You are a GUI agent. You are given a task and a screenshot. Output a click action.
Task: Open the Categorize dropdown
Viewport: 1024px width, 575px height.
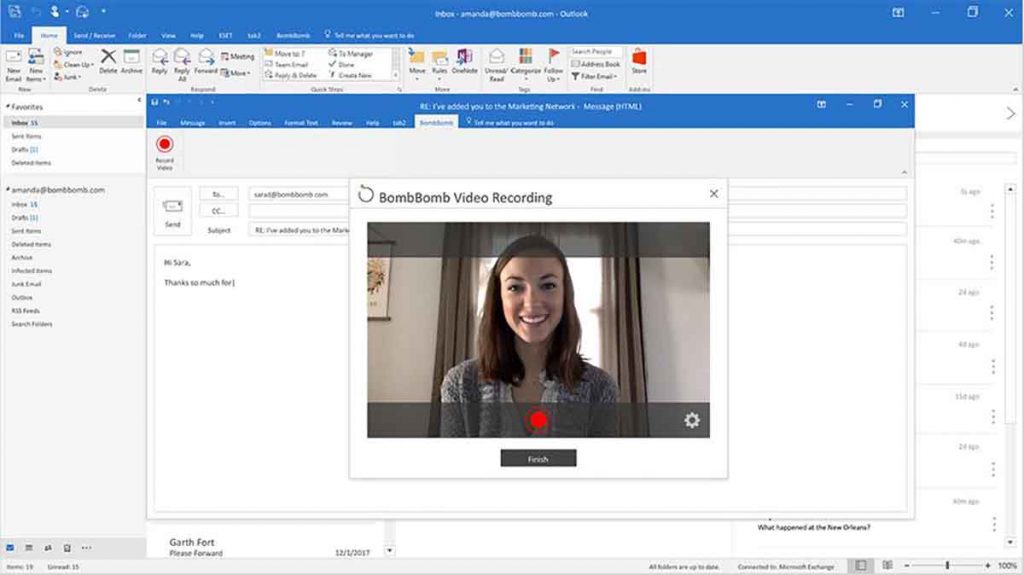[x=526, y=65]
